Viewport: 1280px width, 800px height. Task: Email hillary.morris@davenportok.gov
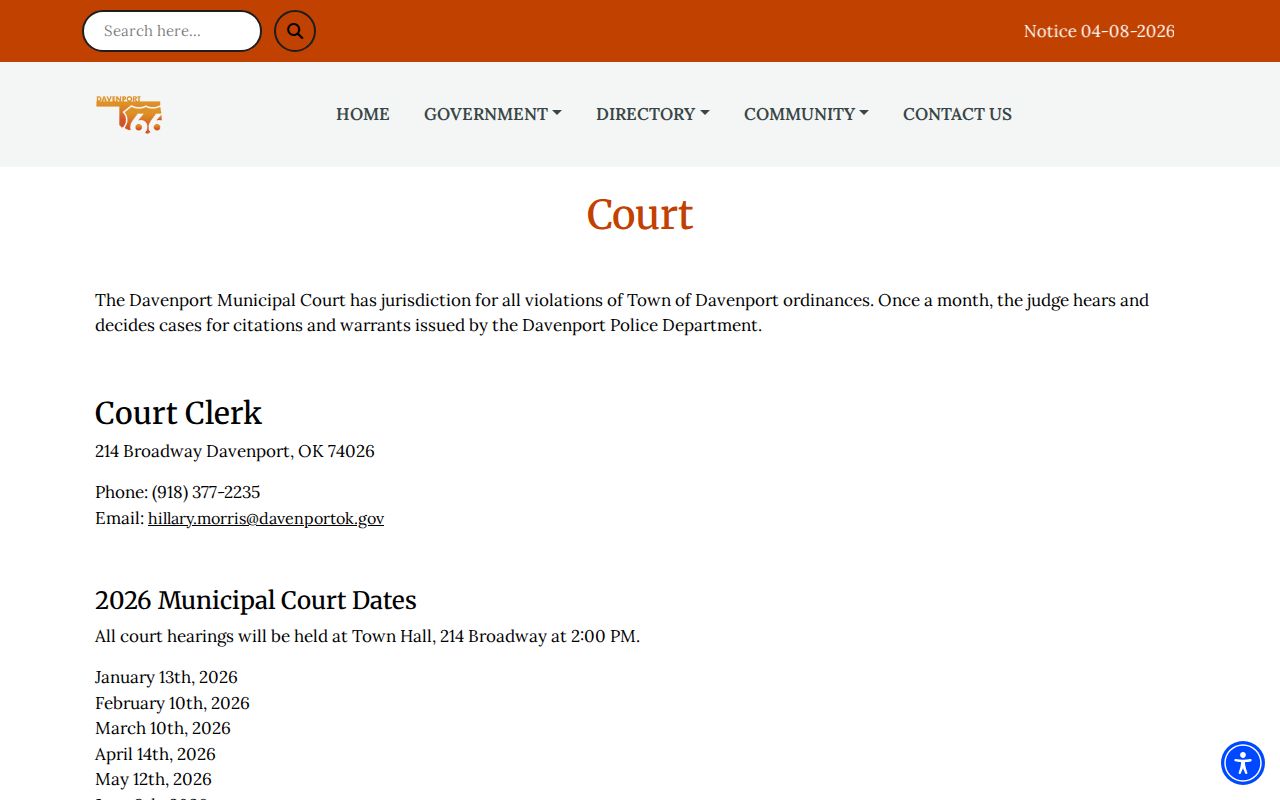(266, 518)
